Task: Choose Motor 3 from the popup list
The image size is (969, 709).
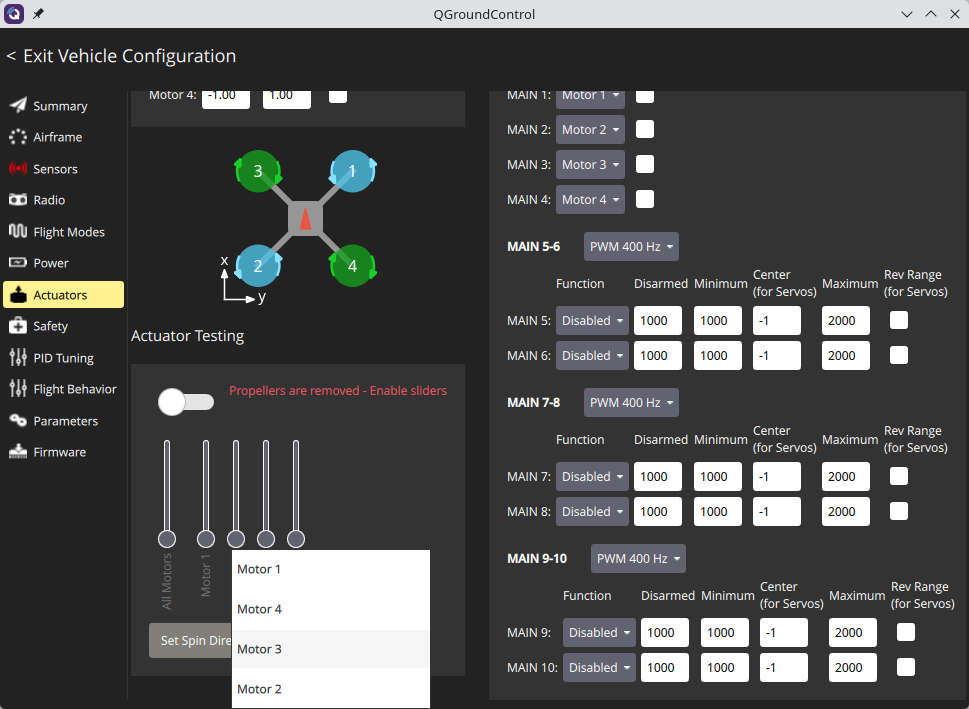Action: (x=330, y=649)
